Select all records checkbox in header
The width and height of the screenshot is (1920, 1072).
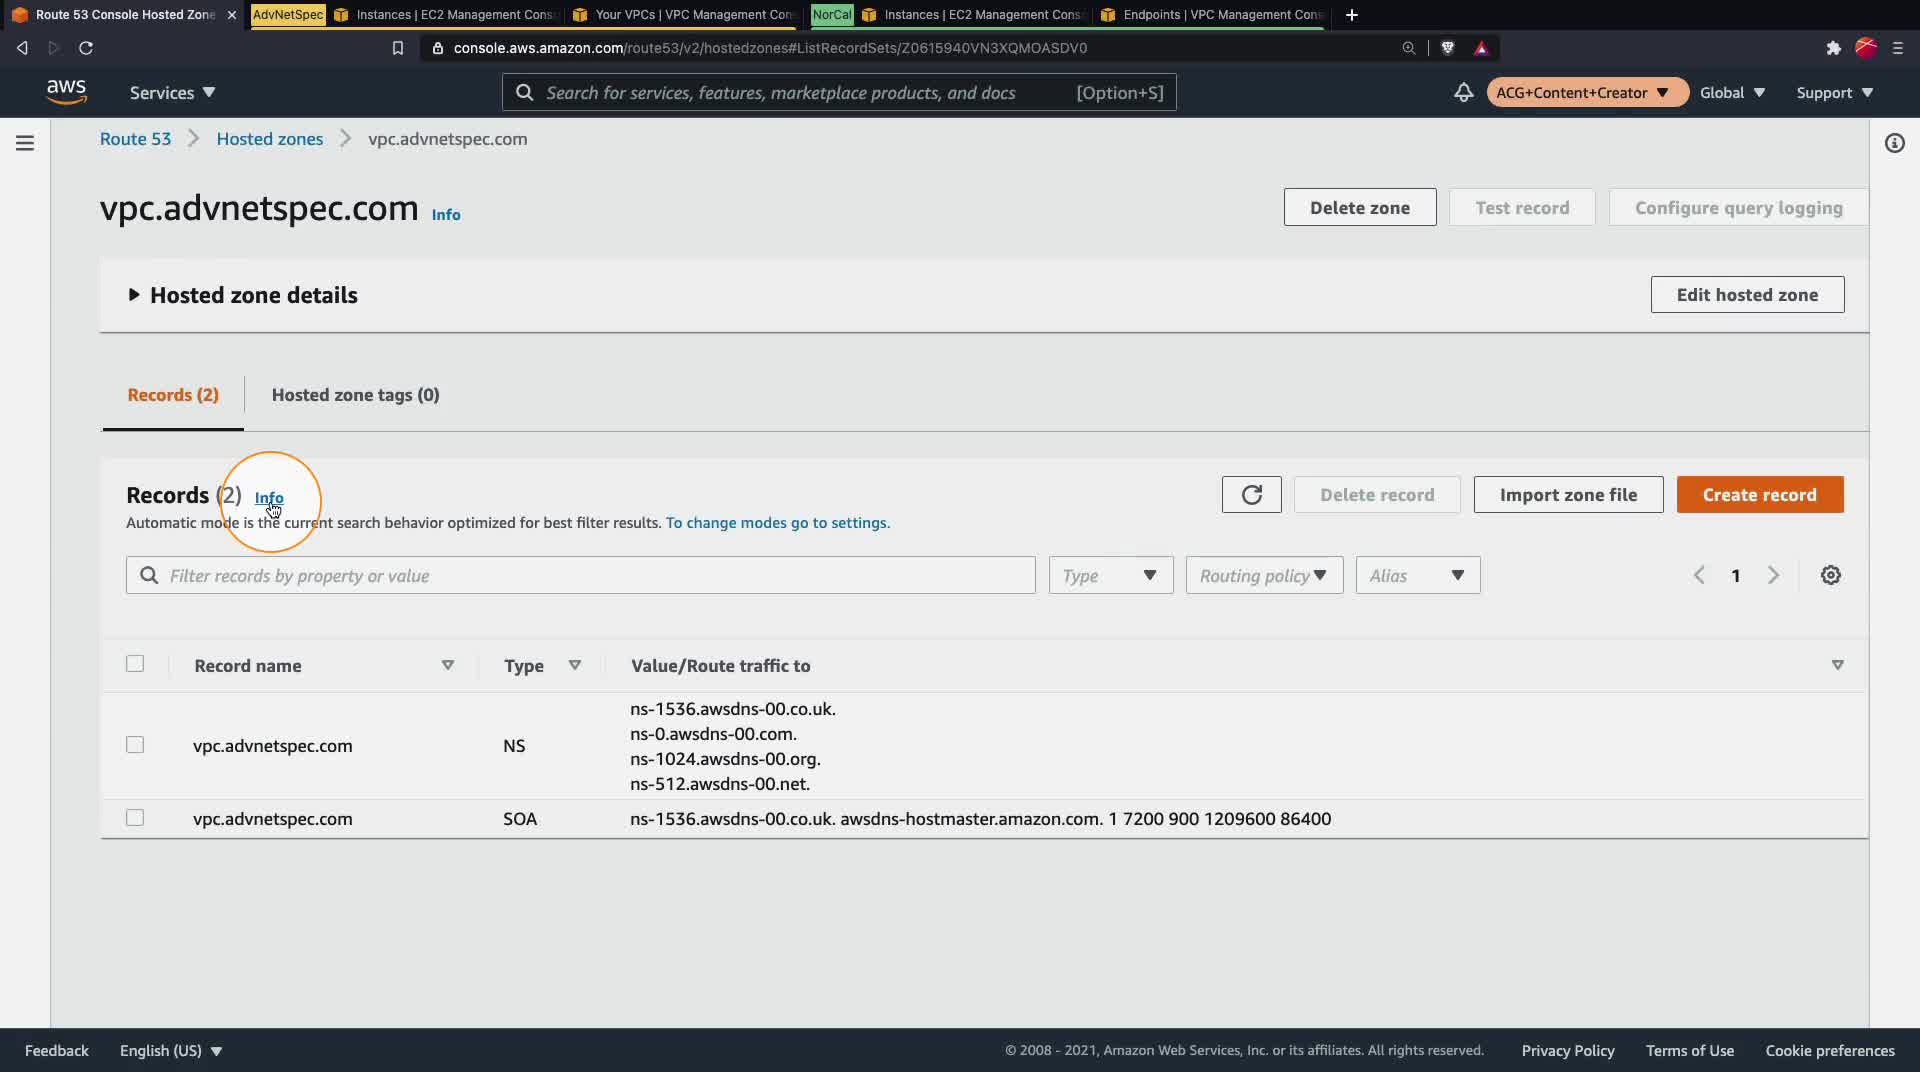[135, 664]
